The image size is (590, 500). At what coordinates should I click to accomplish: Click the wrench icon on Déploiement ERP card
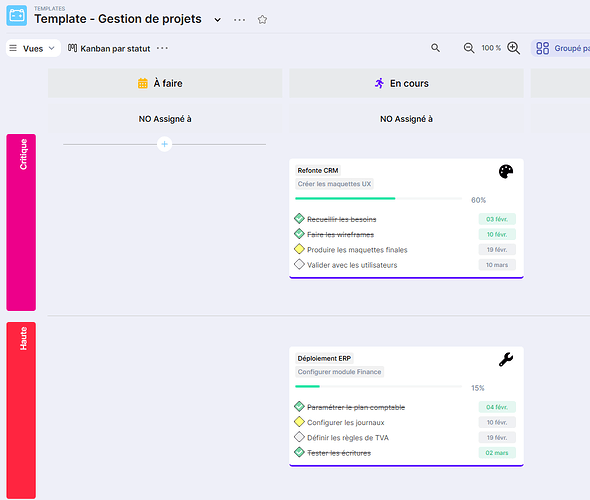pos(506,359)
